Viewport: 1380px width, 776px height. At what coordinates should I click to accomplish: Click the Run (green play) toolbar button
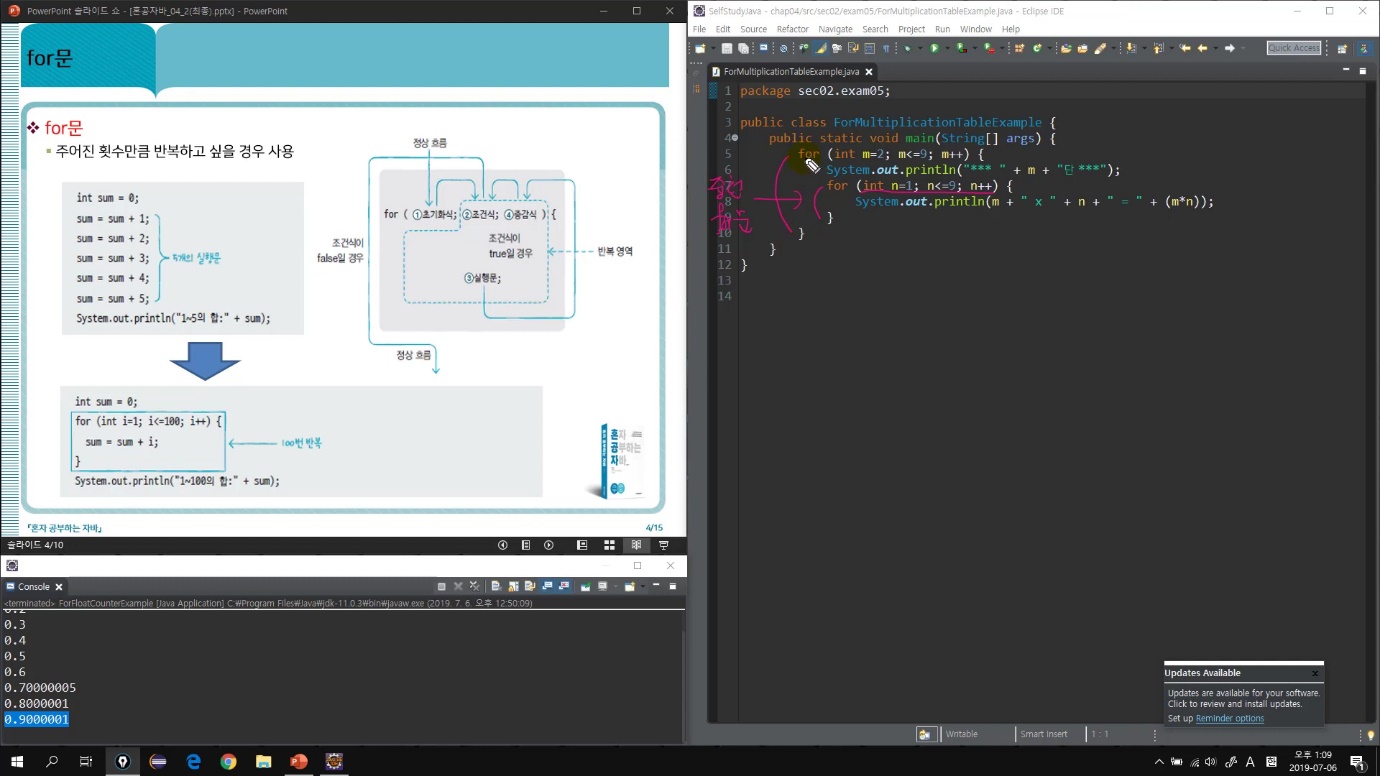click(x=933, y=48)
